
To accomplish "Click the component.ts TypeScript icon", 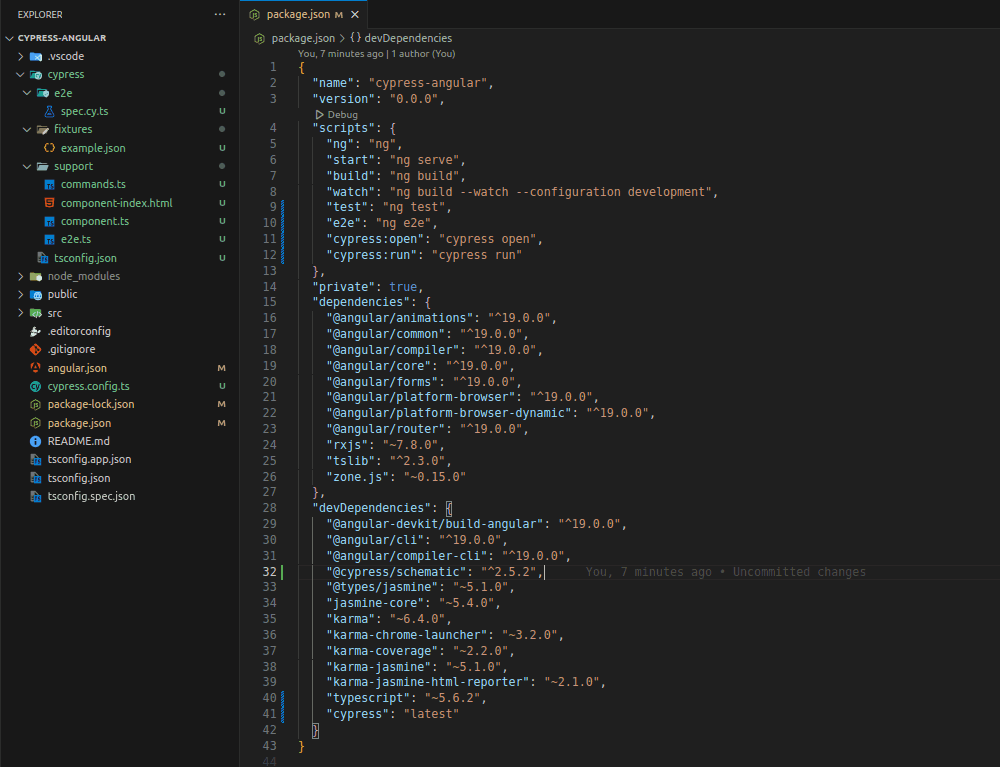I will coord(49,221).
